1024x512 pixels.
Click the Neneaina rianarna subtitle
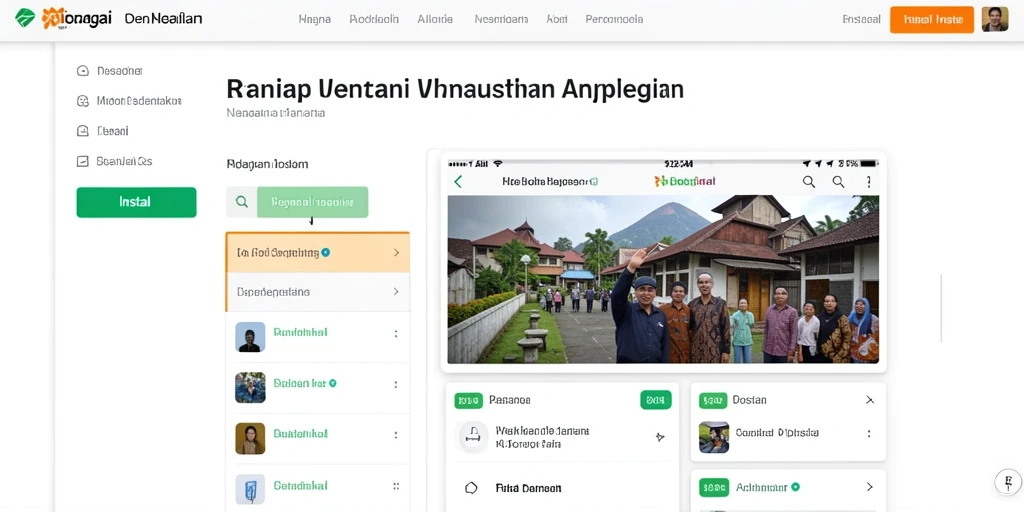276,113
